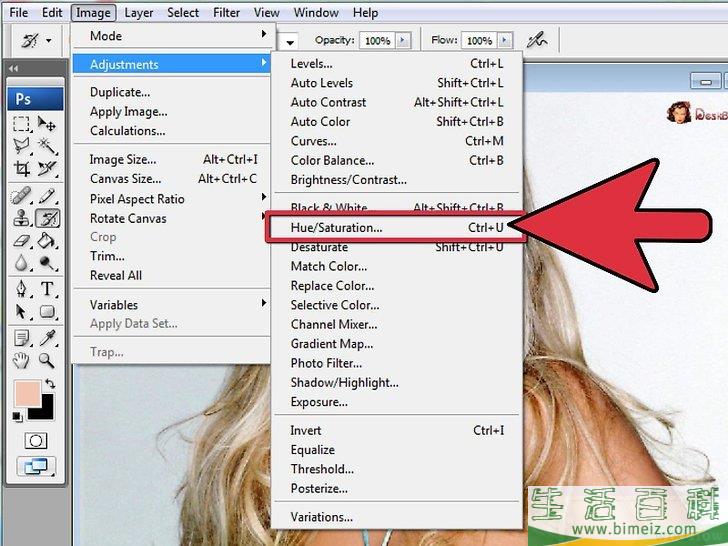This screenshot has height=546, width=728.
Task: Select the Polygonal Lasso tool
Action: click(x=21, y=146)
